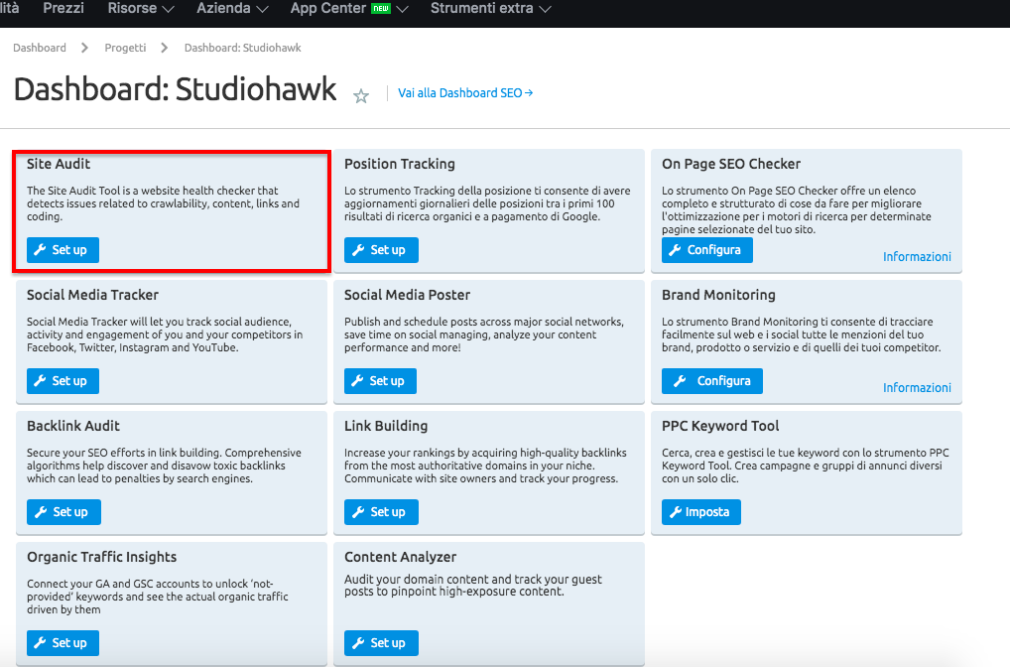Click the PPC Keyword Tool title
The image size is (1010, 667).
click(x=720, y=426)
